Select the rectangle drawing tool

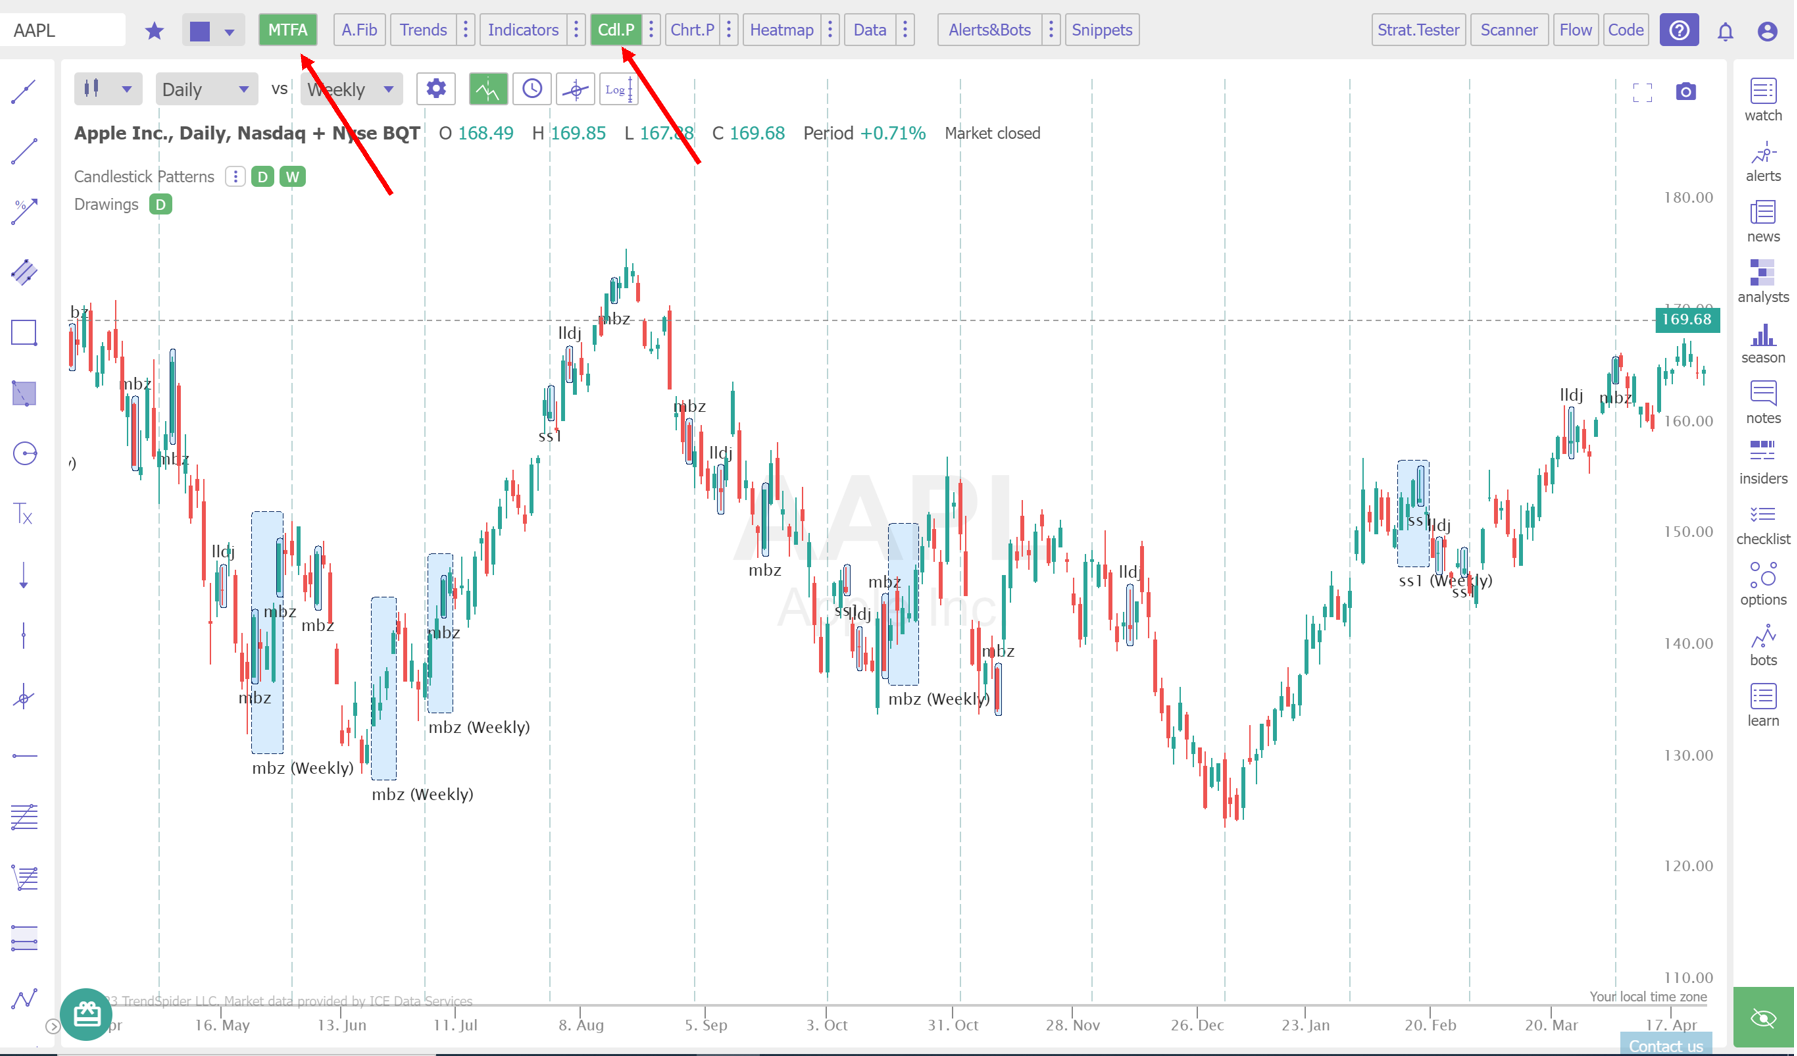[24, 333]
